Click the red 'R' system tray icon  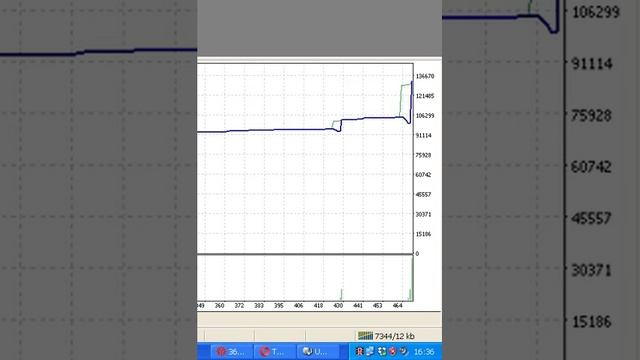click(359, 351)
